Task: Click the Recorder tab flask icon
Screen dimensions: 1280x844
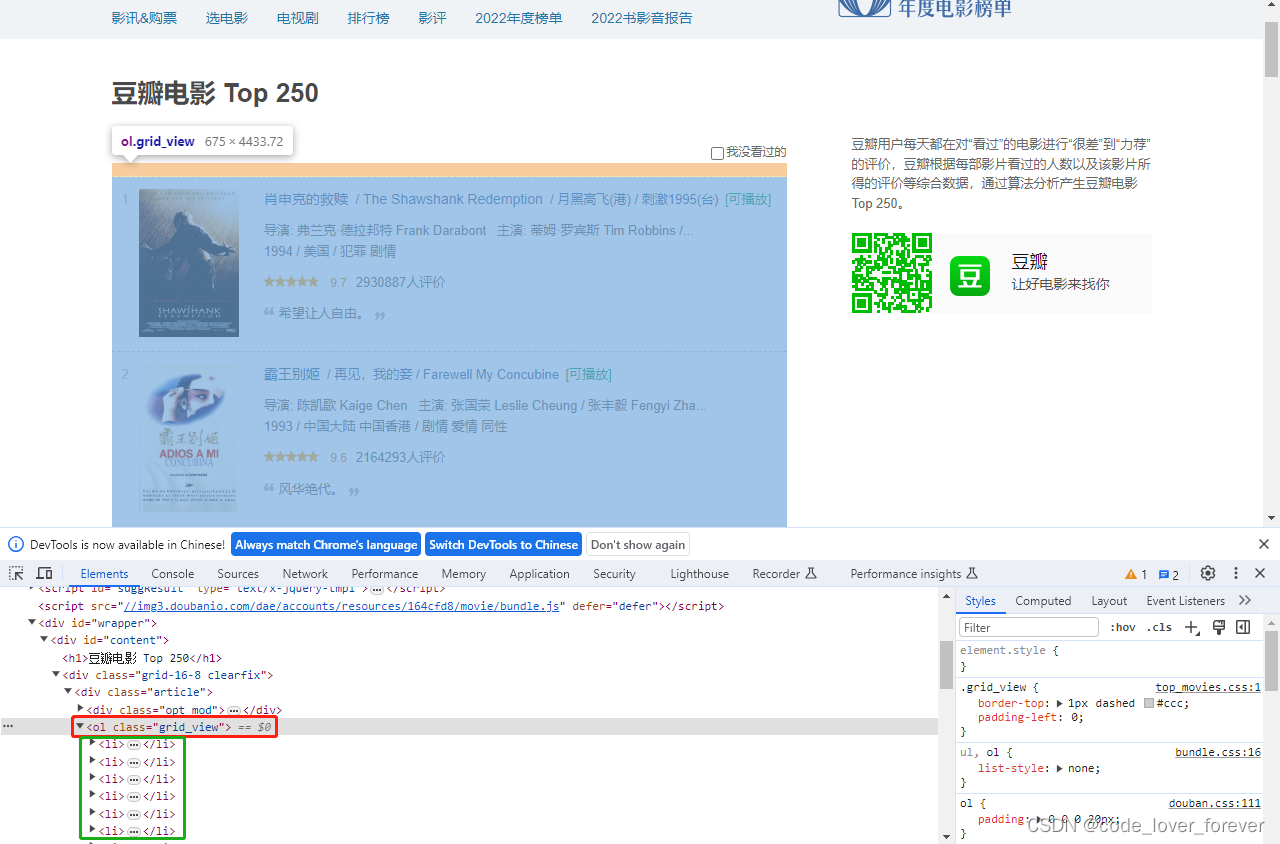Action: (811, 573)
